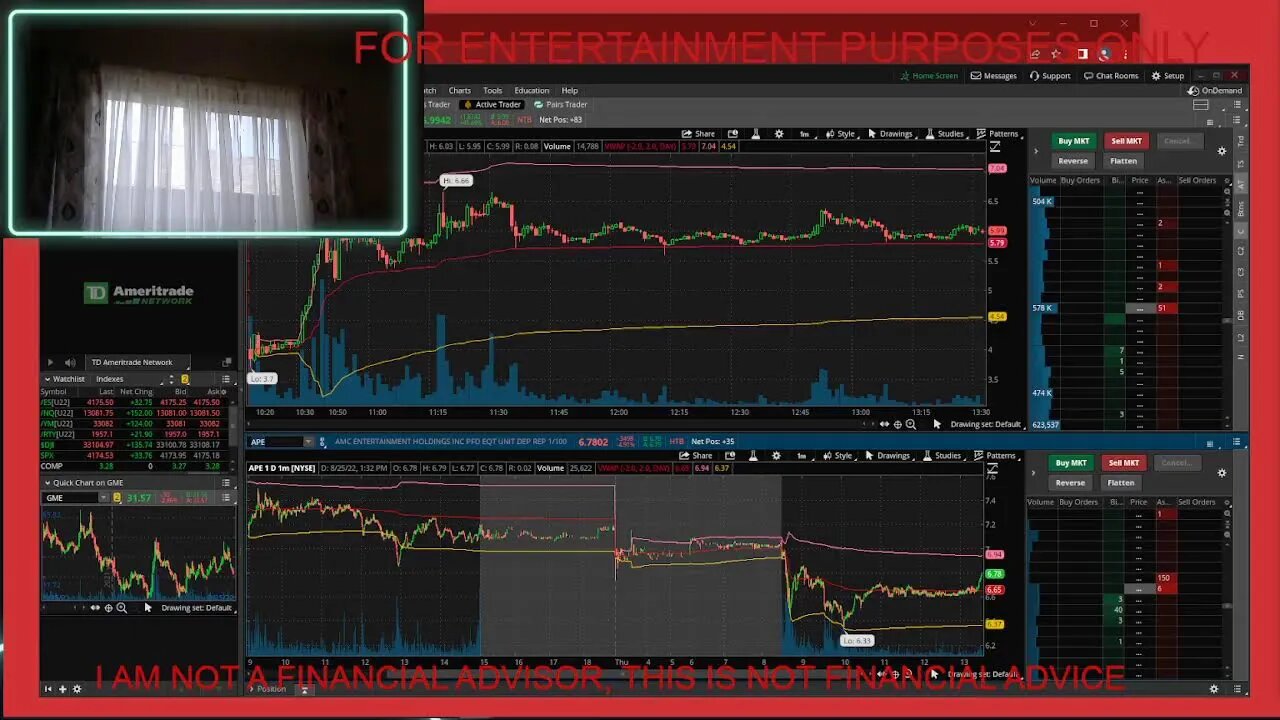1280x720 pixels.
Task: Click Flatten in lower APE ladder
Action: coord(1120,483)
